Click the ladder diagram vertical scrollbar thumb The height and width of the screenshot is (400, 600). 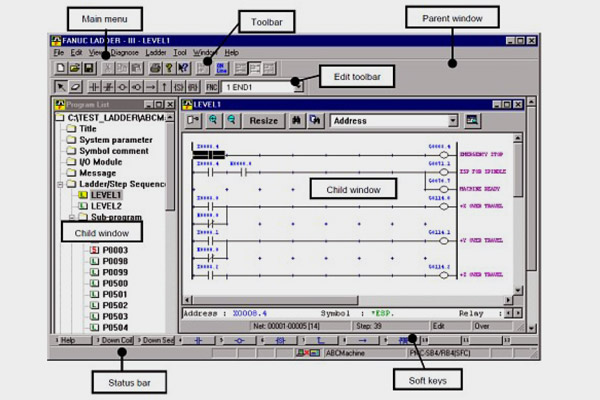(517, 170)
